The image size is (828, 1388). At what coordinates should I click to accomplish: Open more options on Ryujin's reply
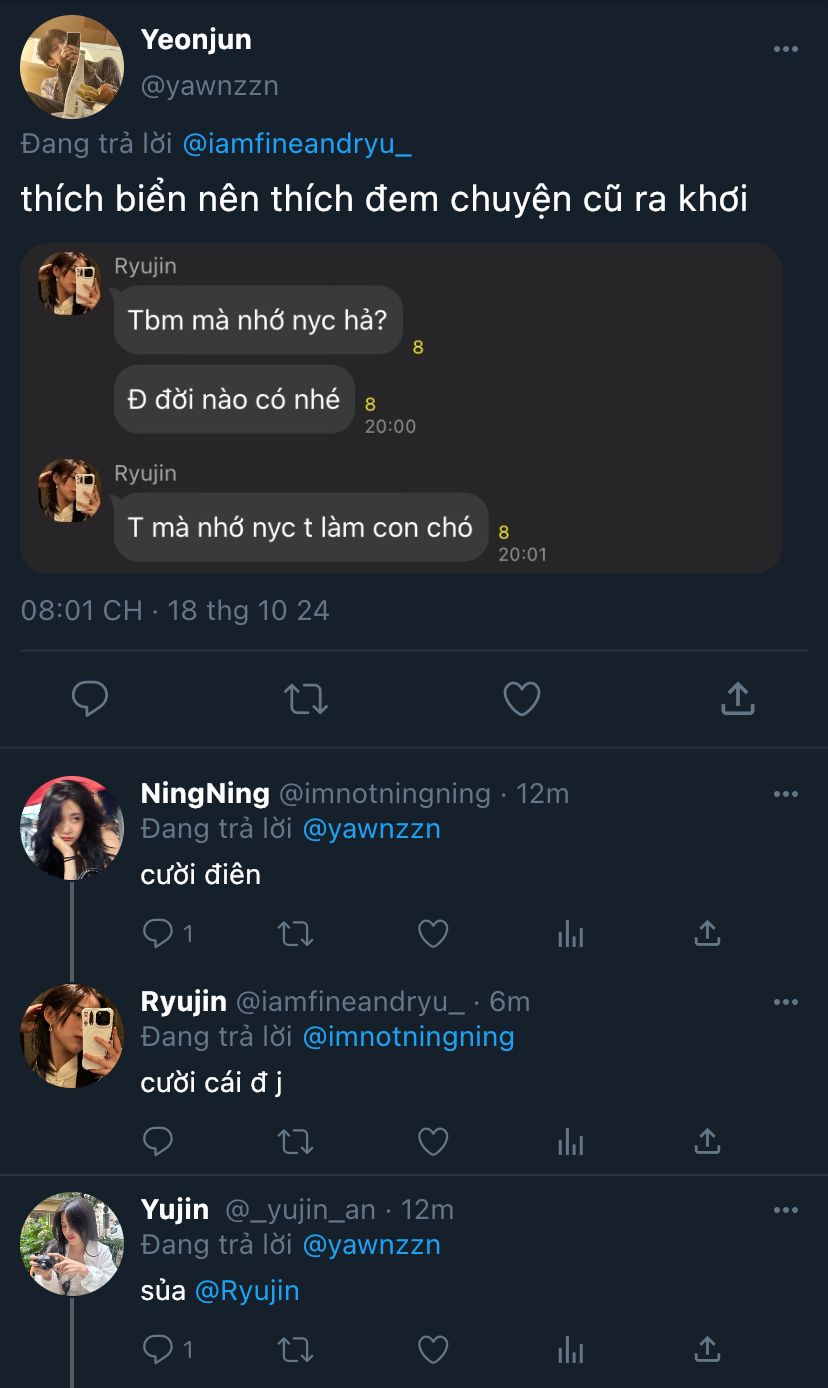point(786,1002)
